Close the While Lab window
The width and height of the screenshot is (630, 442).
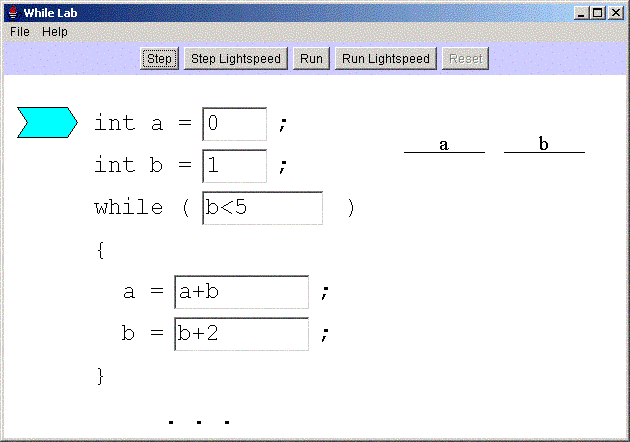616,12
